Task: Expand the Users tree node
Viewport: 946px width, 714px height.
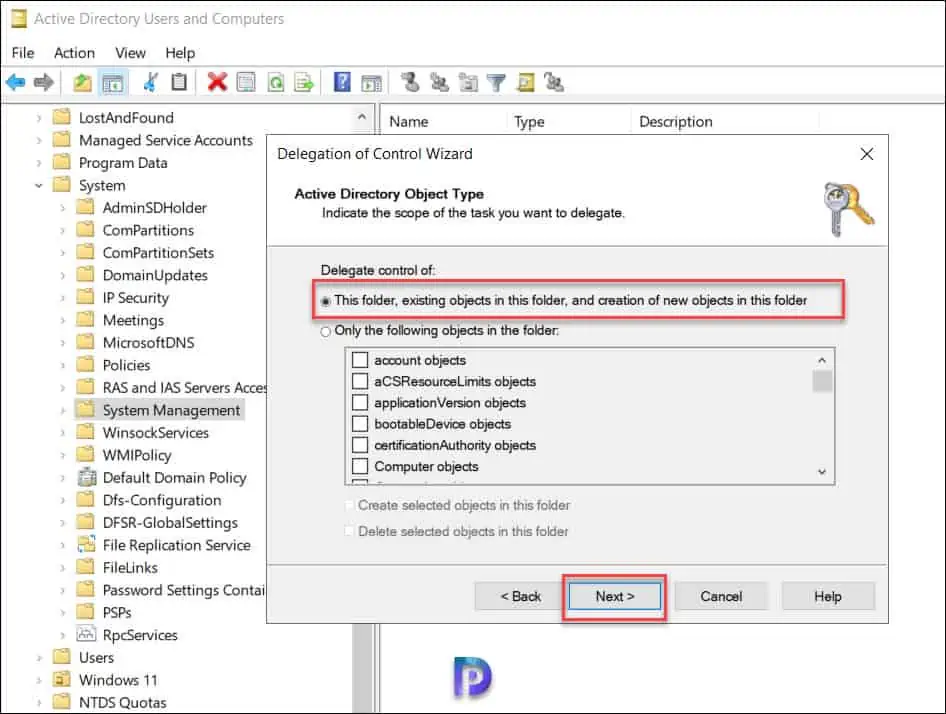Action: coord(39,657)
